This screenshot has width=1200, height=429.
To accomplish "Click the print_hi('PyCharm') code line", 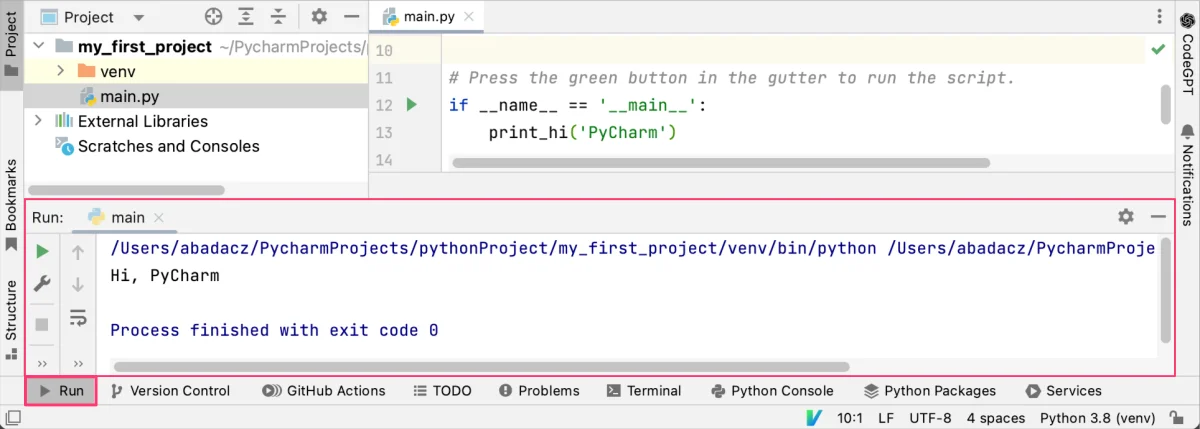I will pos(583,132).
